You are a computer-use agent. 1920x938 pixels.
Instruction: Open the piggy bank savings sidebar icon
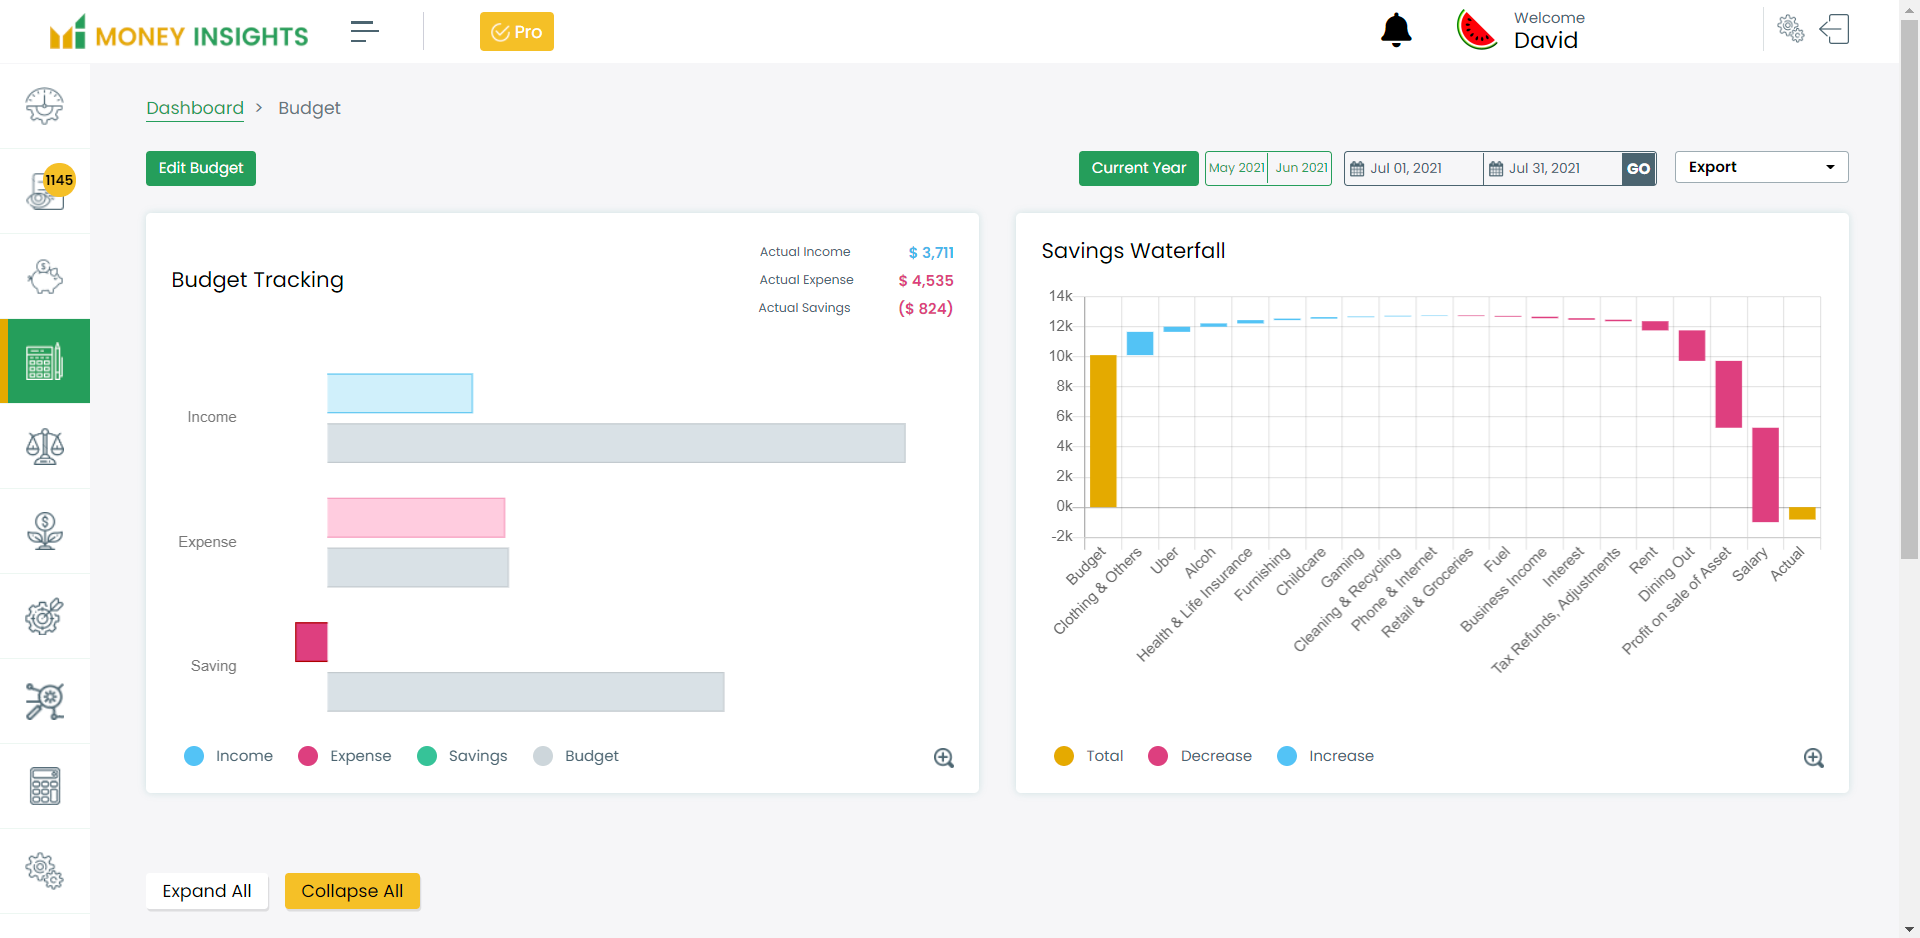[45, 276]
